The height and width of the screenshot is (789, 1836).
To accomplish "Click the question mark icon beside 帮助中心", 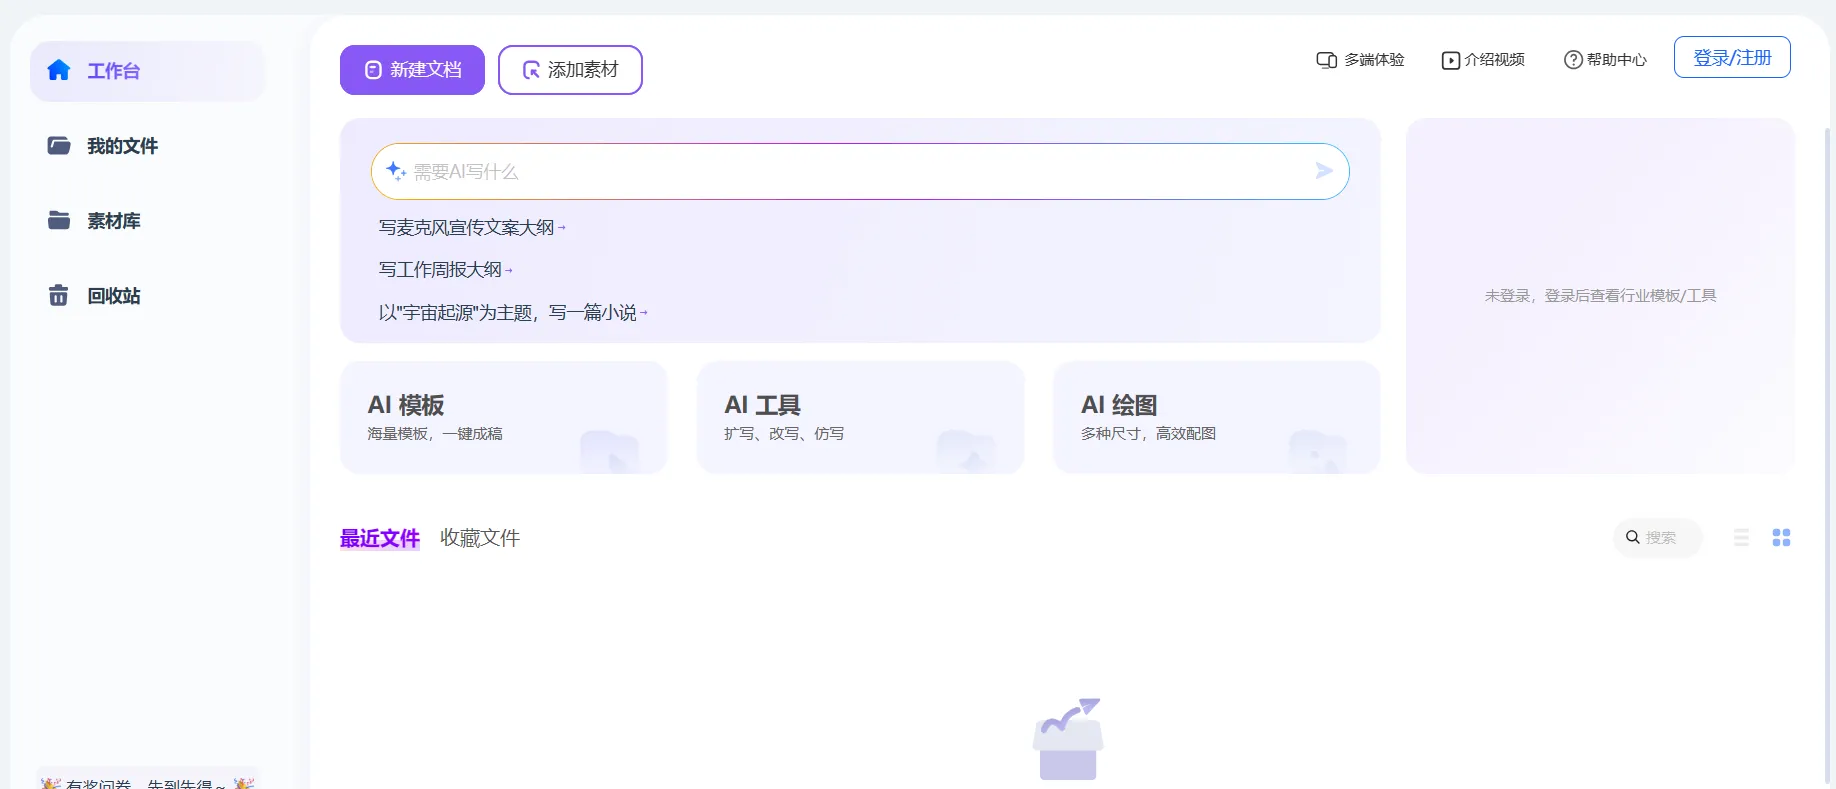I will tap(1573, 60).
